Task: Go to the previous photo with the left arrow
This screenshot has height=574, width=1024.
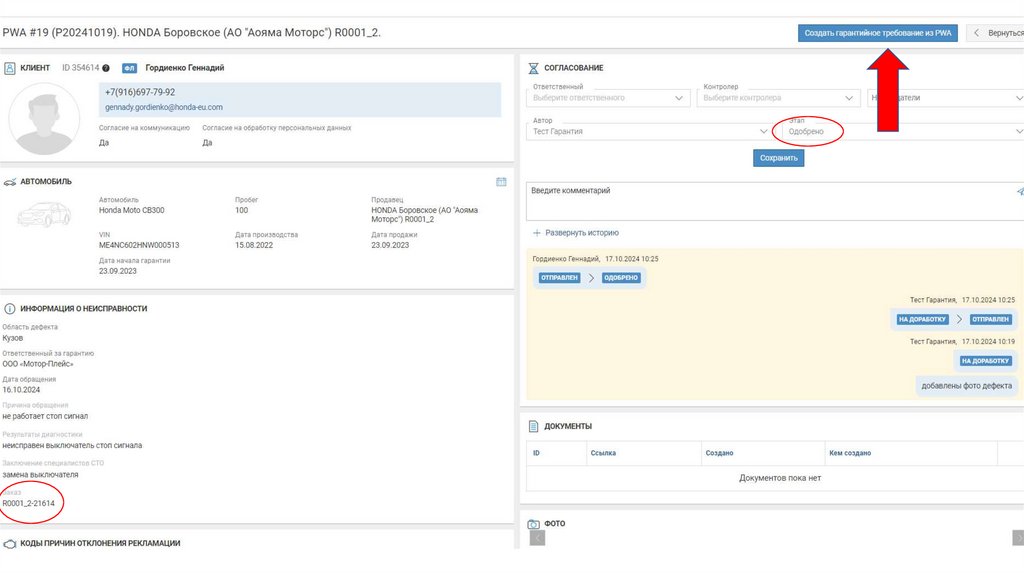Action: click(x=537, y=537)
